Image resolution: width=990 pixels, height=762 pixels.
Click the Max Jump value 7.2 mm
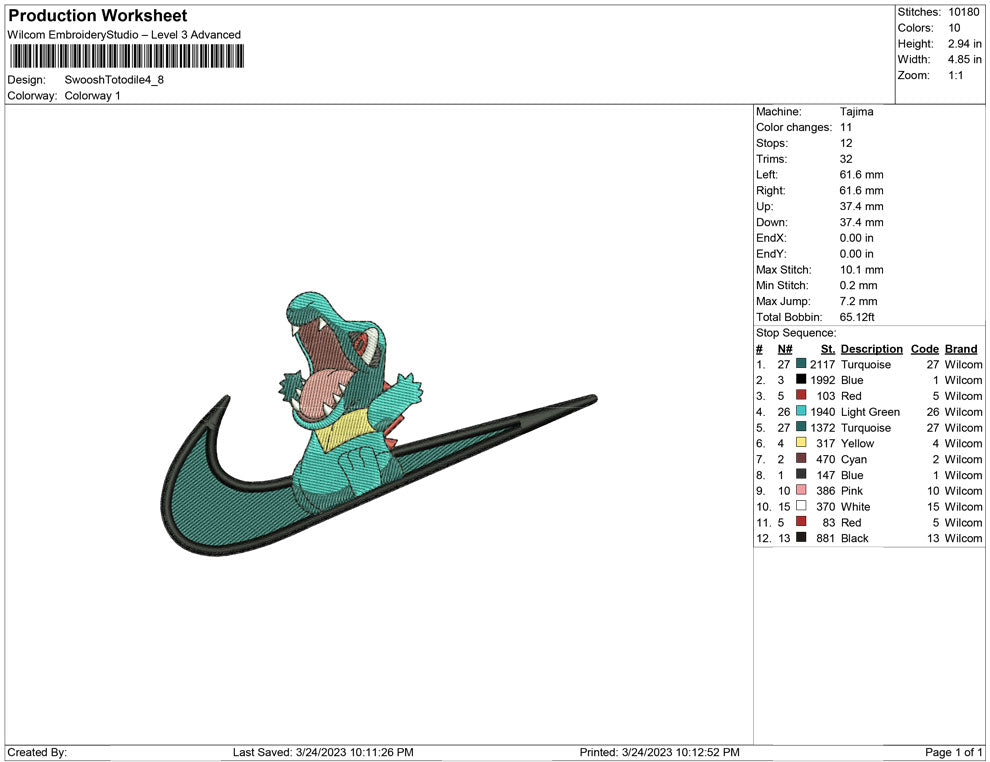pyautogui.click(x=859, y=301)
